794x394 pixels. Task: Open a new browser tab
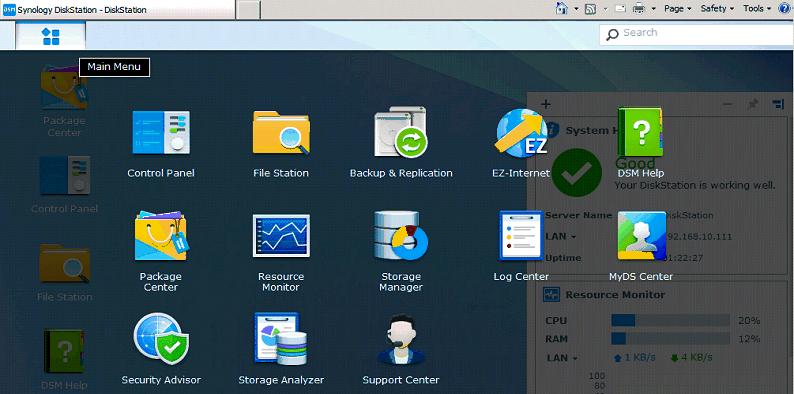(248, 10)
